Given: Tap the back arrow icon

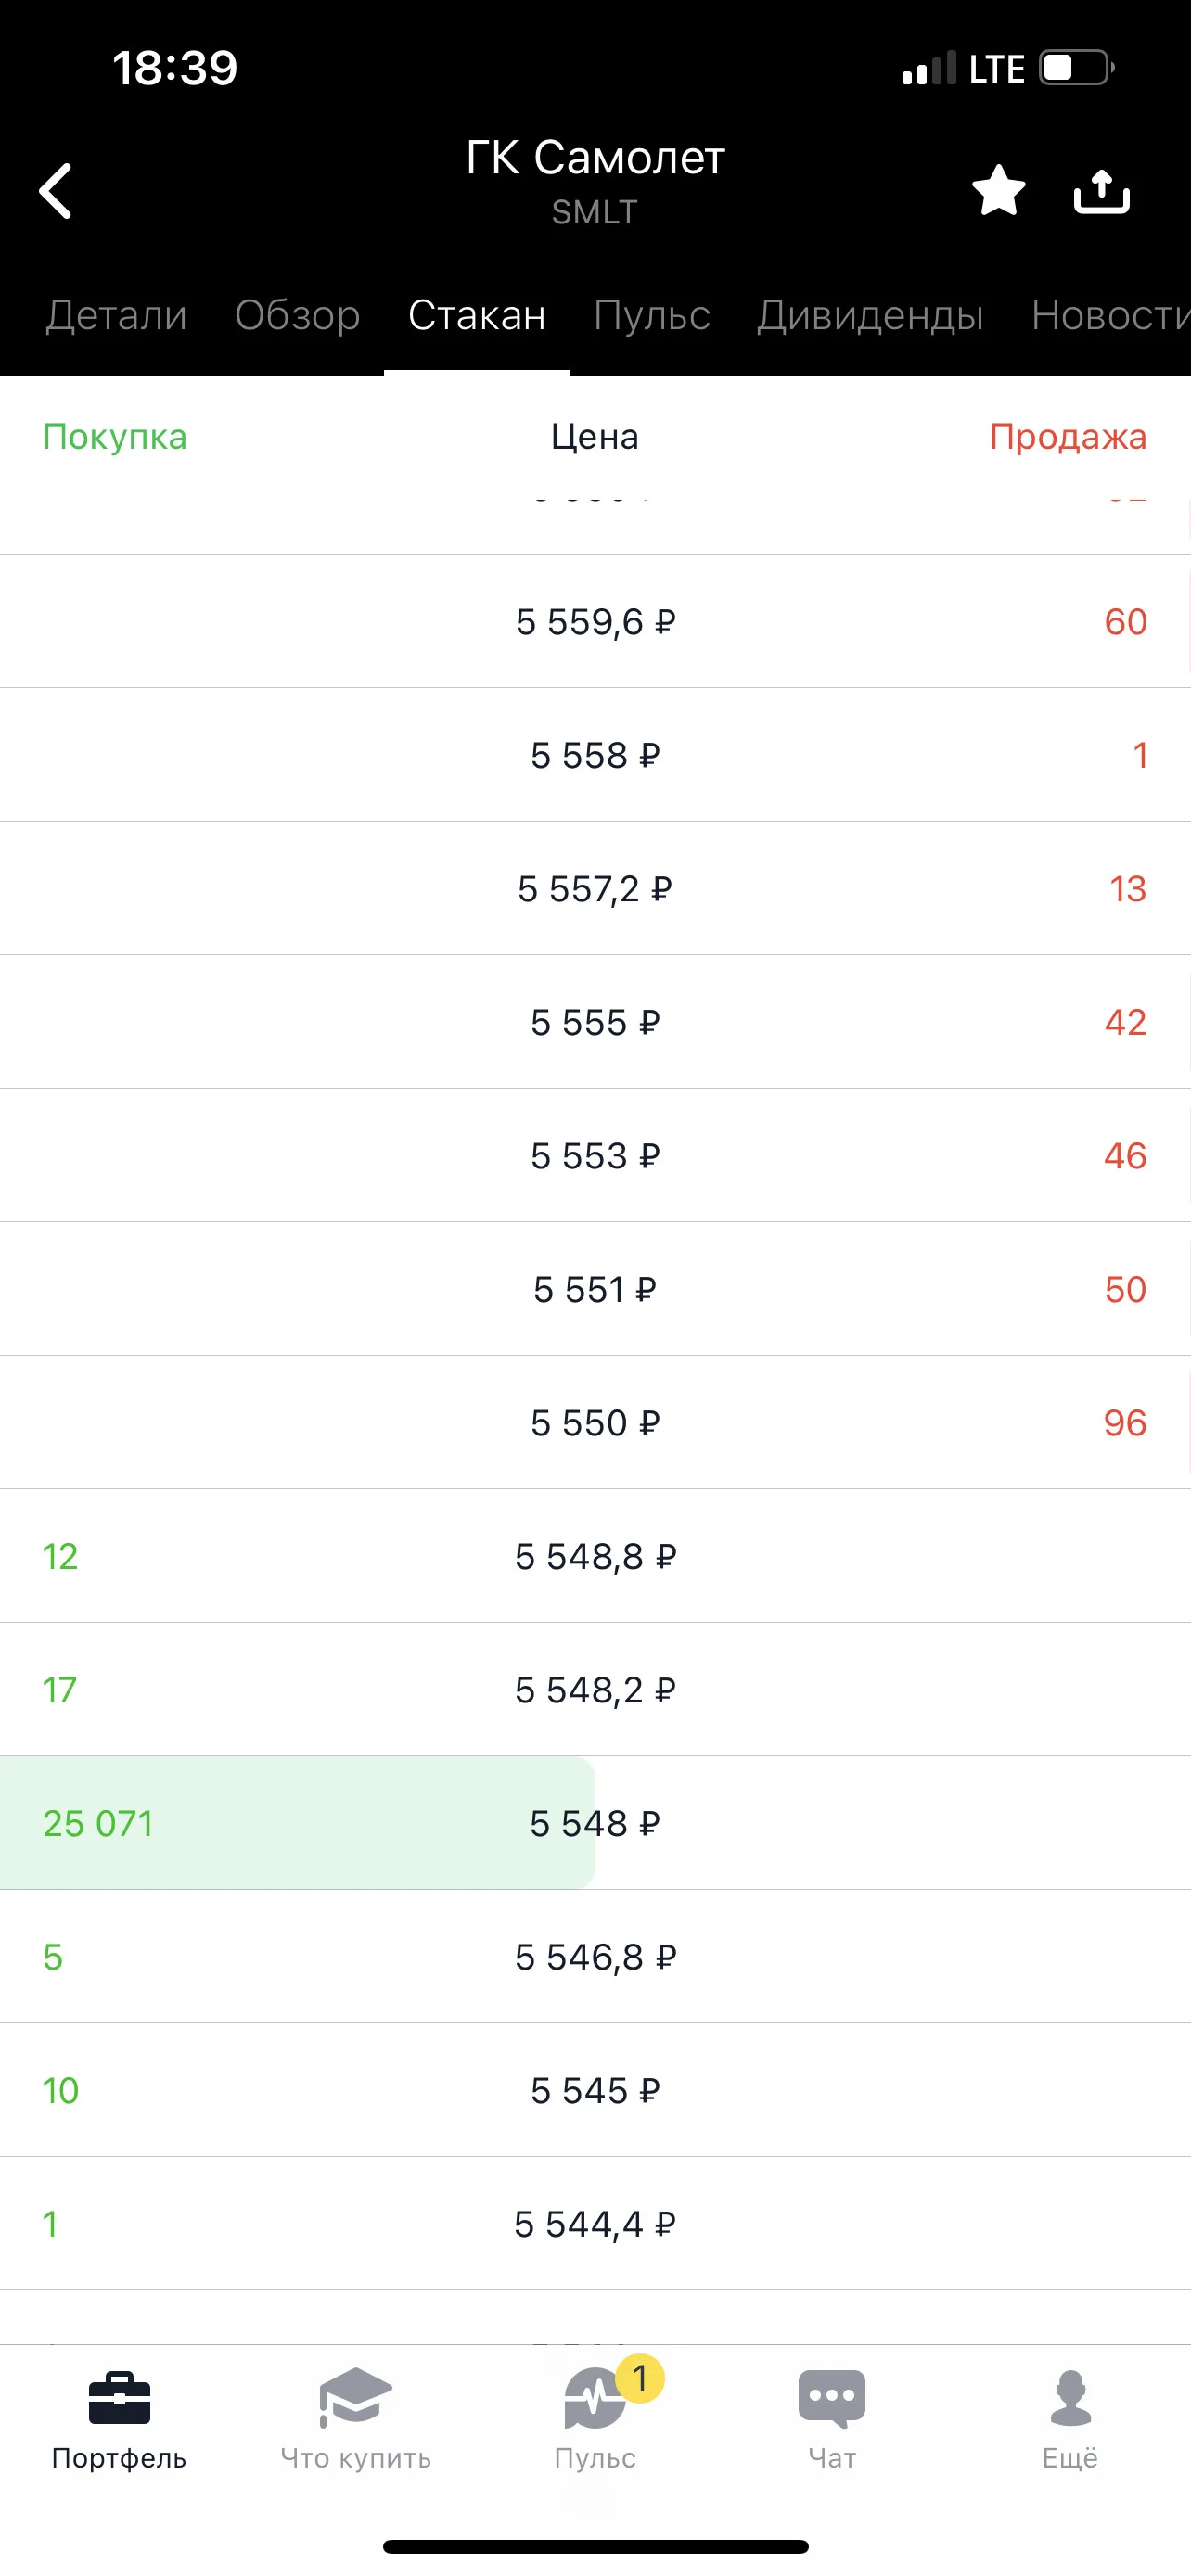Looking at the screenshot, I should pos(56,190).
